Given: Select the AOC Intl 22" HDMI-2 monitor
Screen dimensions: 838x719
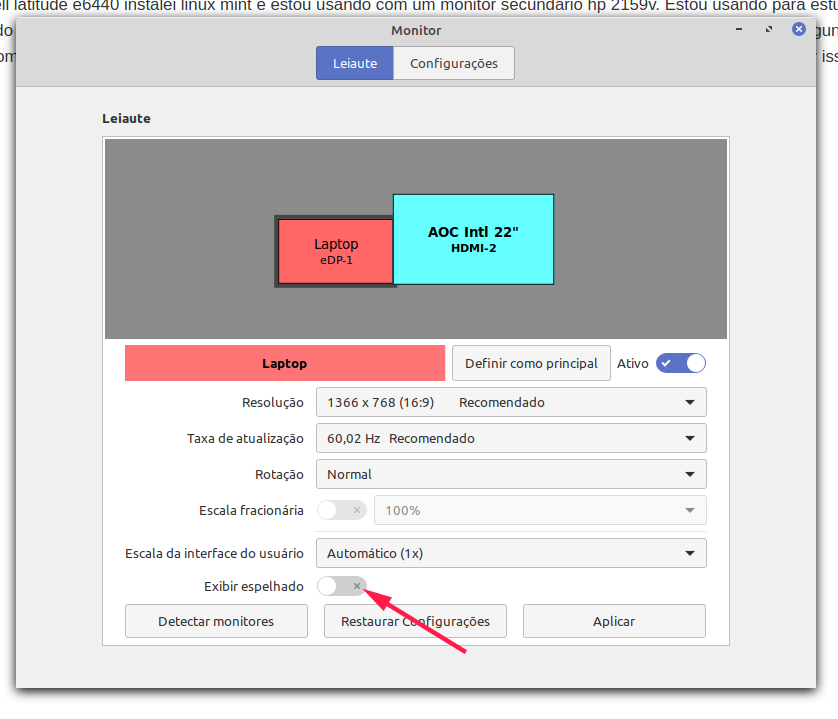Looking at the screenshot, I should coord(474,239).
